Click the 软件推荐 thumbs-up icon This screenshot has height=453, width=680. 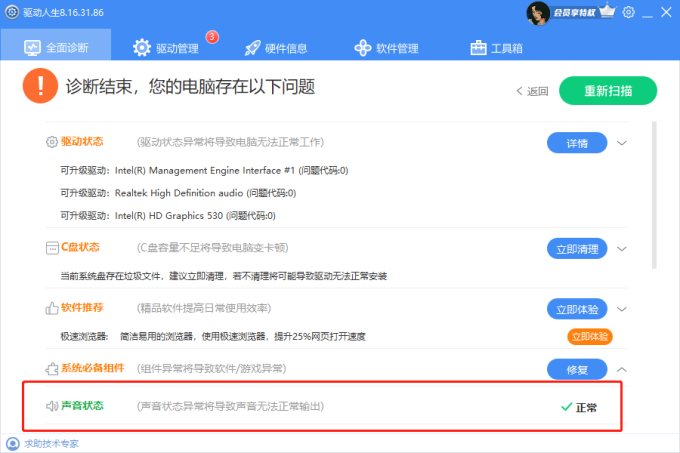point(52,308)
